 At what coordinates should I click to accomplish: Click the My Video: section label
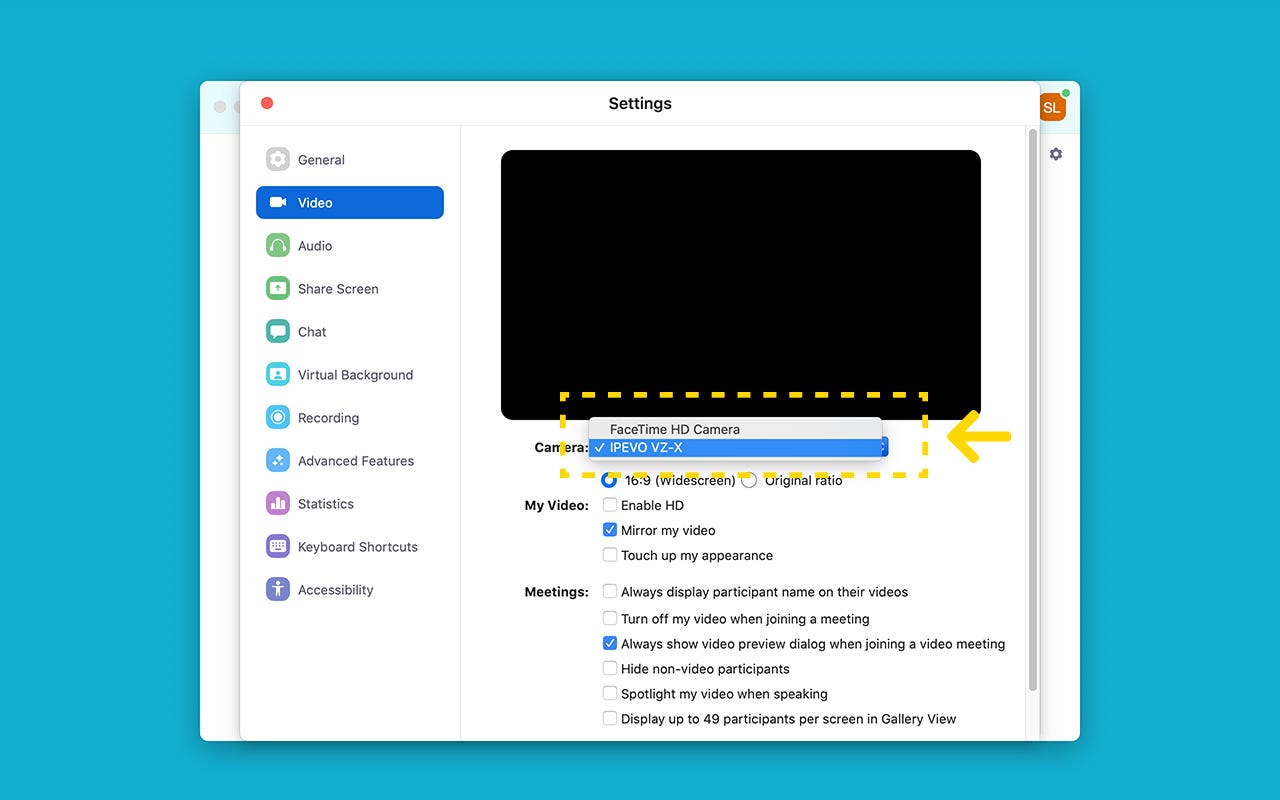click(x=557, y=505)
